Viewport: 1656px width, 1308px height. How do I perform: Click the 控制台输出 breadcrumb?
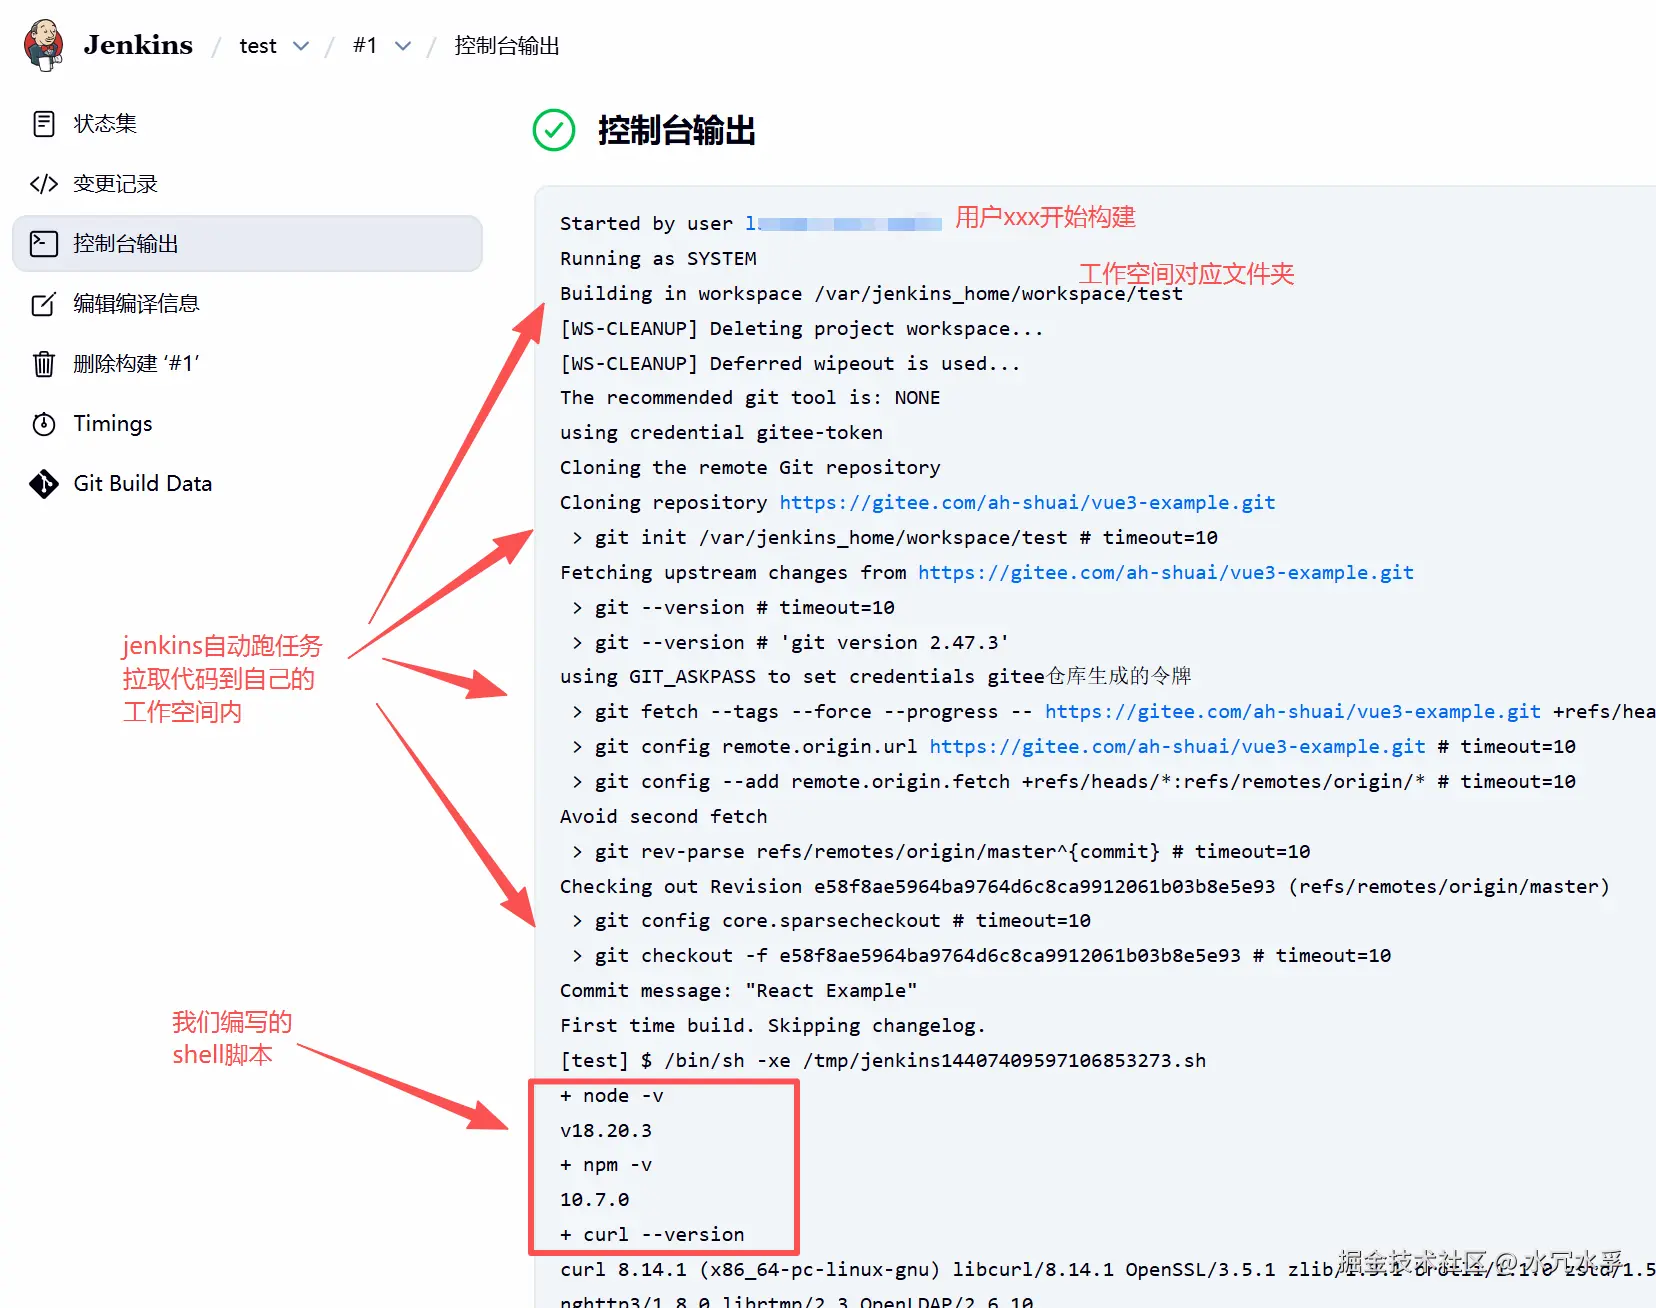coord(507,46)
